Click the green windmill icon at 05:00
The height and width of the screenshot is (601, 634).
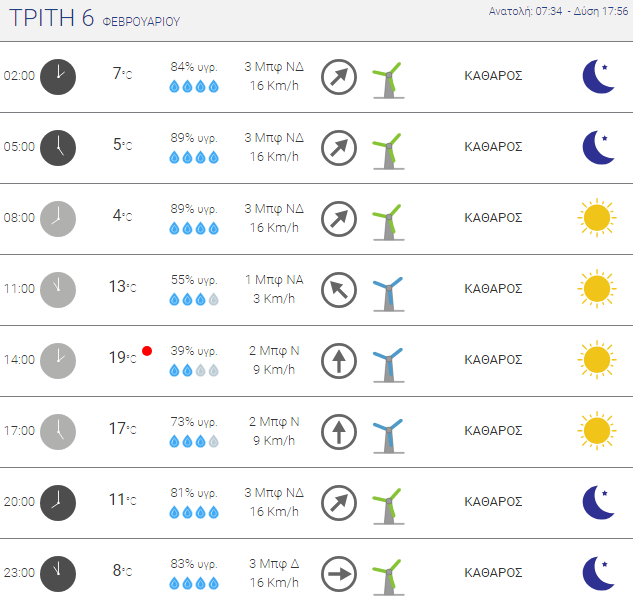coord(386,148)
